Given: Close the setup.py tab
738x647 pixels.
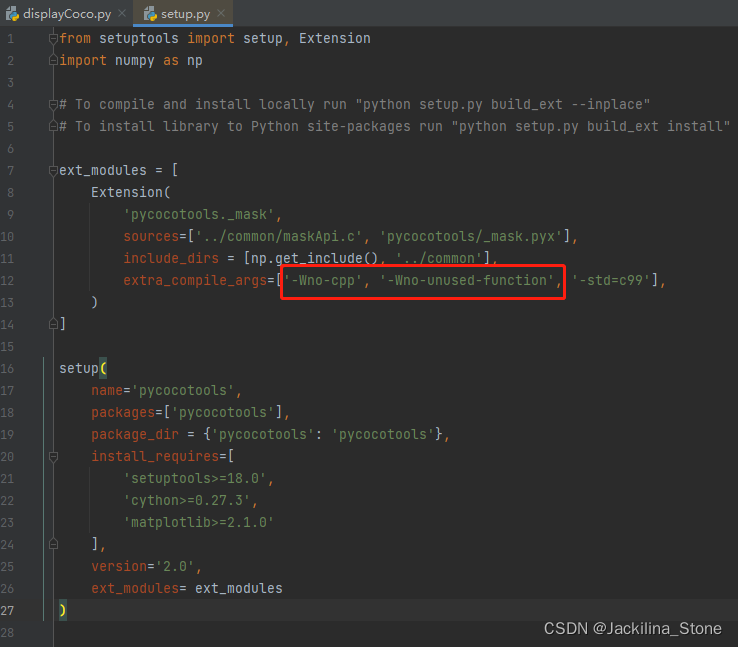Looking at the screenshot, I should (x=221, y=13).
